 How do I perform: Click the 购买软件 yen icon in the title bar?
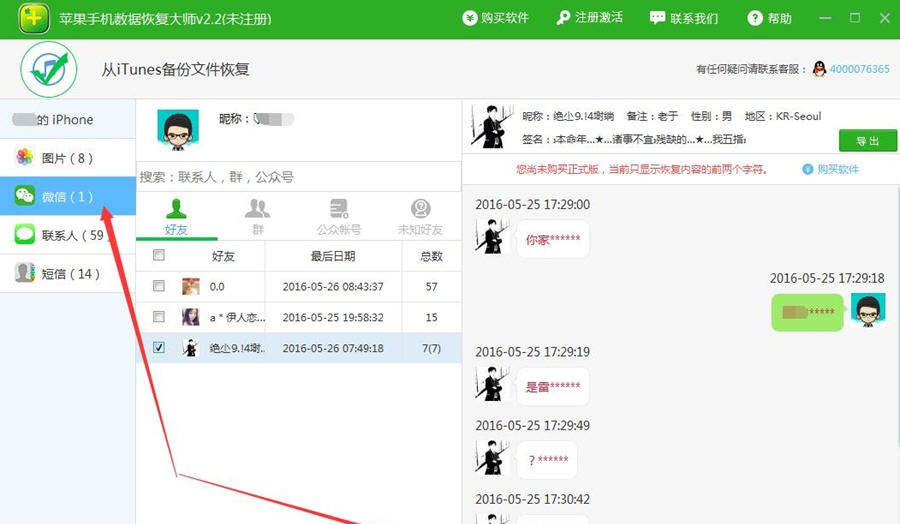coord(470,18)
